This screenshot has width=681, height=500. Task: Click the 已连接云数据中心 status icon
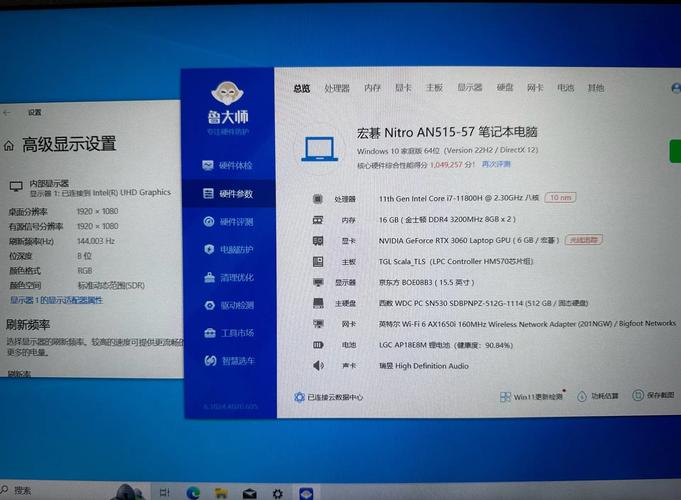[299, 397]
